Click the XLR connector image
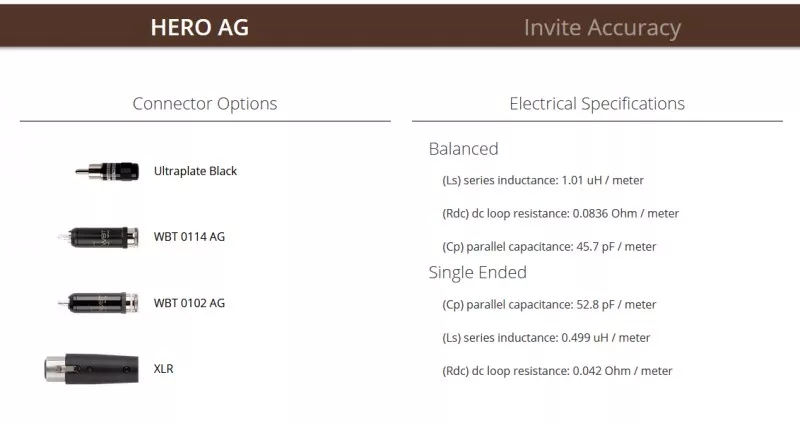Viewport: 800px width, 423px height. pyautogui.click(x=91, y=369)
